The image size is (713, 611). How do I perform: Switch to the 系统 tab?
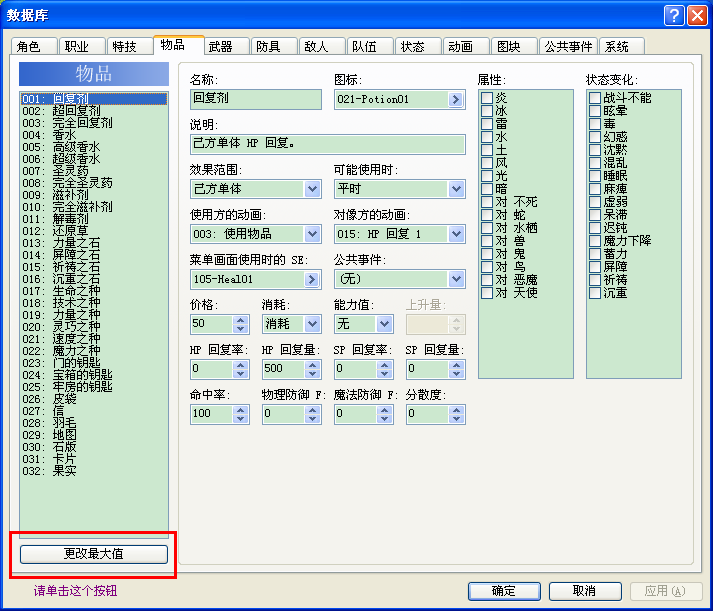point(622,46)
